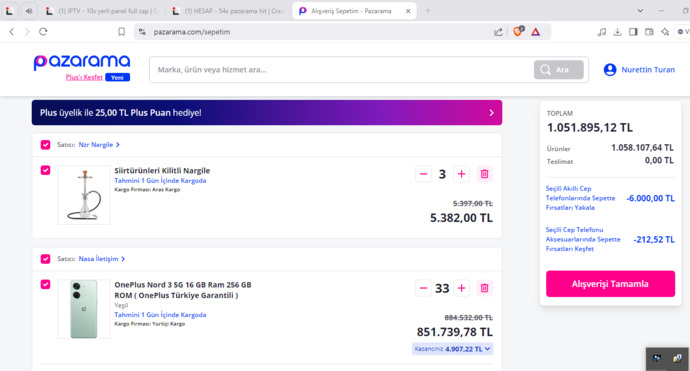Switch to the IPTV 10x yerli panel tab

[104, 11]
